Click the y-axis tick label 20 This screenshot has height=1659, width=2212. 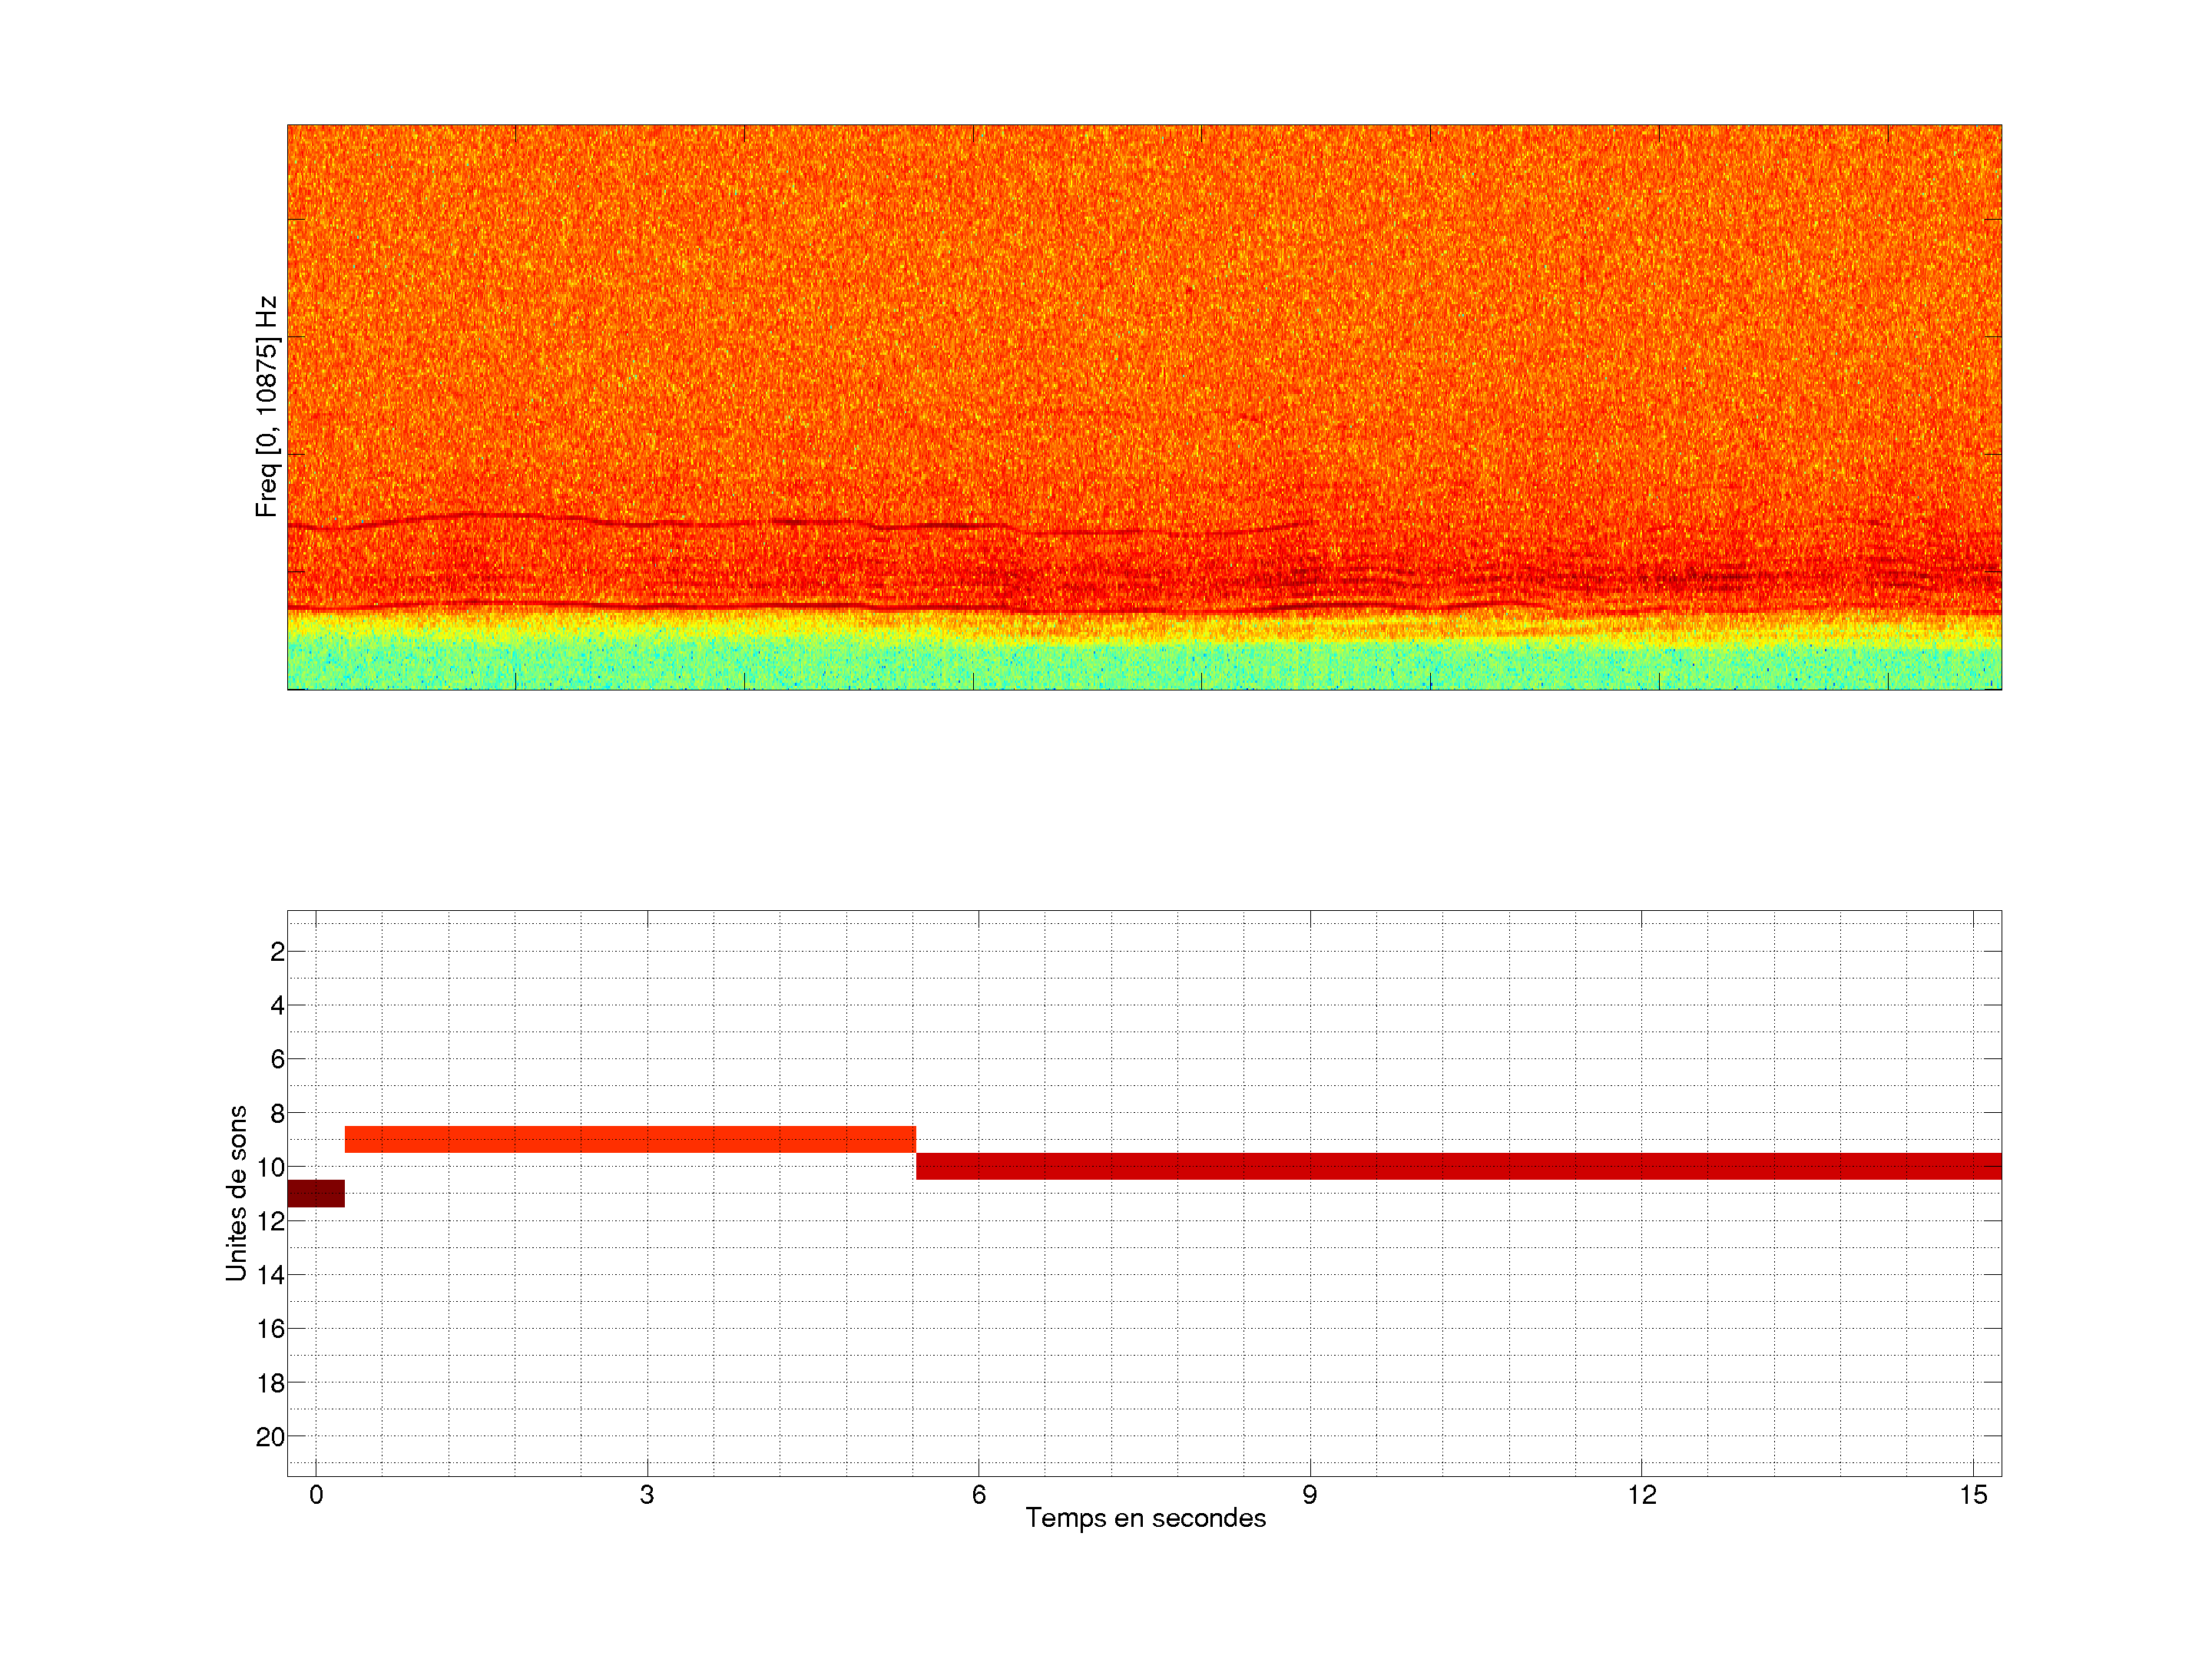coord(270,1437)
